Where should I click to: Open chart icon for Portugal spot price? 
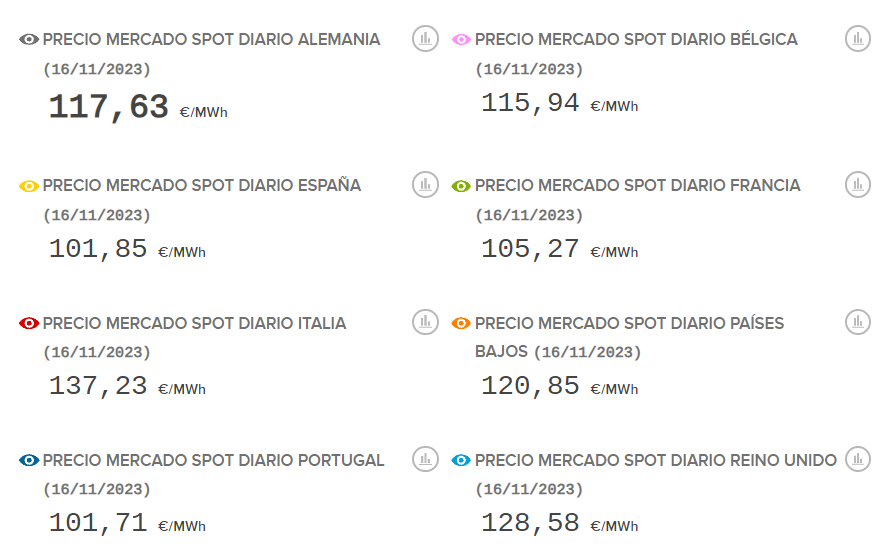425,459
